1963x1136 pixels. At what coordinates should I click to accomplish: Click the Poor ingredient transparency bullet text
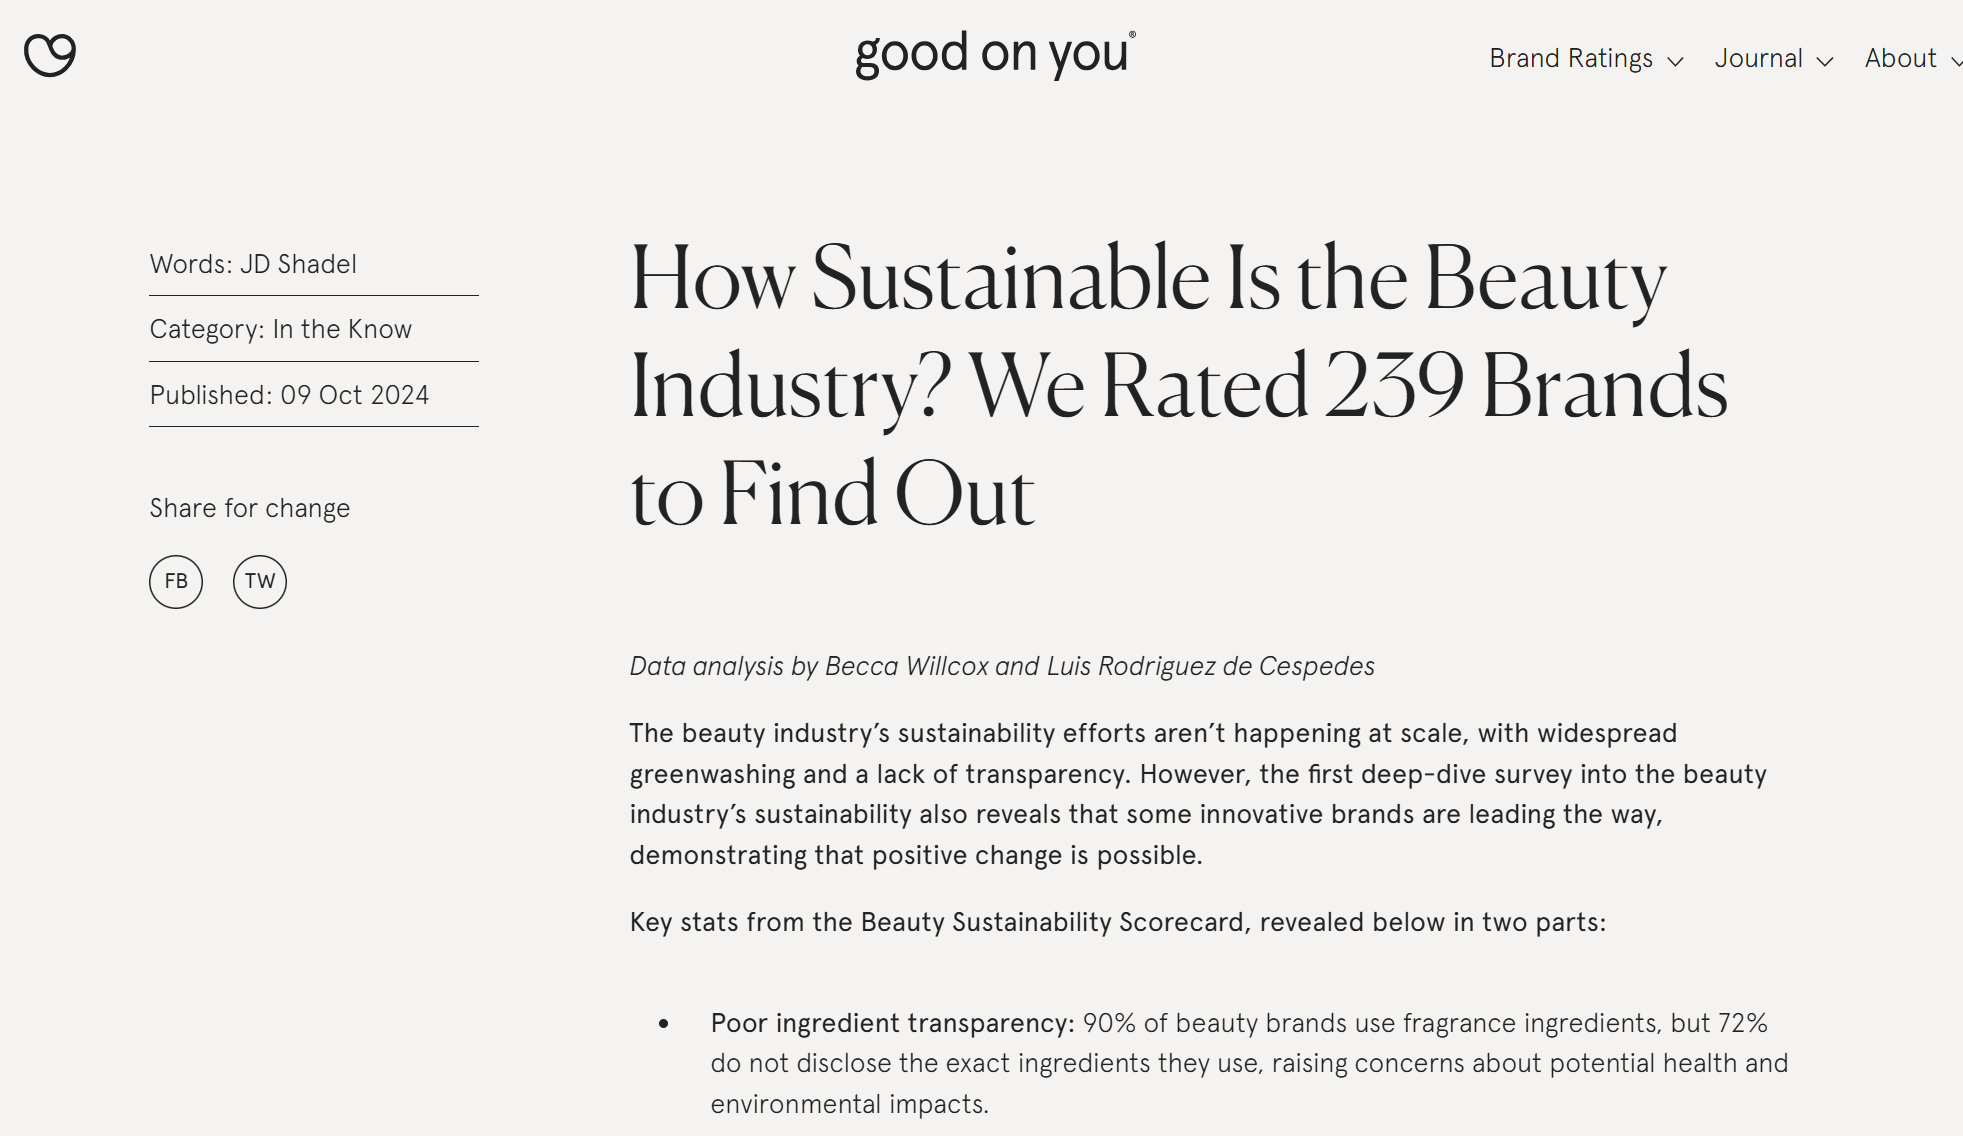(1249, 1064)
